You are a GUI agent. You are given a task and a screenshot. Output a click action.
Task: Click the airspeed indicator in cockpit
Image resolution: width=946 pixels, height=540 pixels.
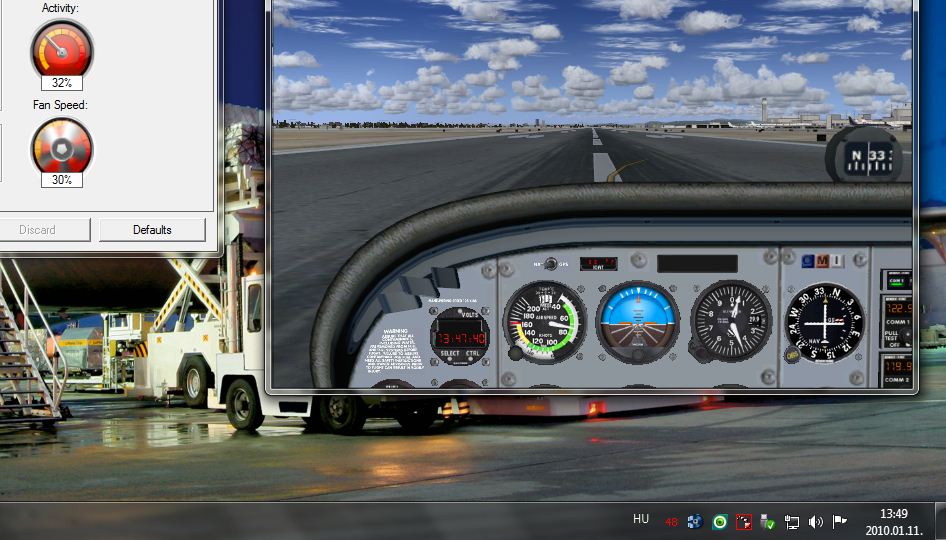coord(545,323)
